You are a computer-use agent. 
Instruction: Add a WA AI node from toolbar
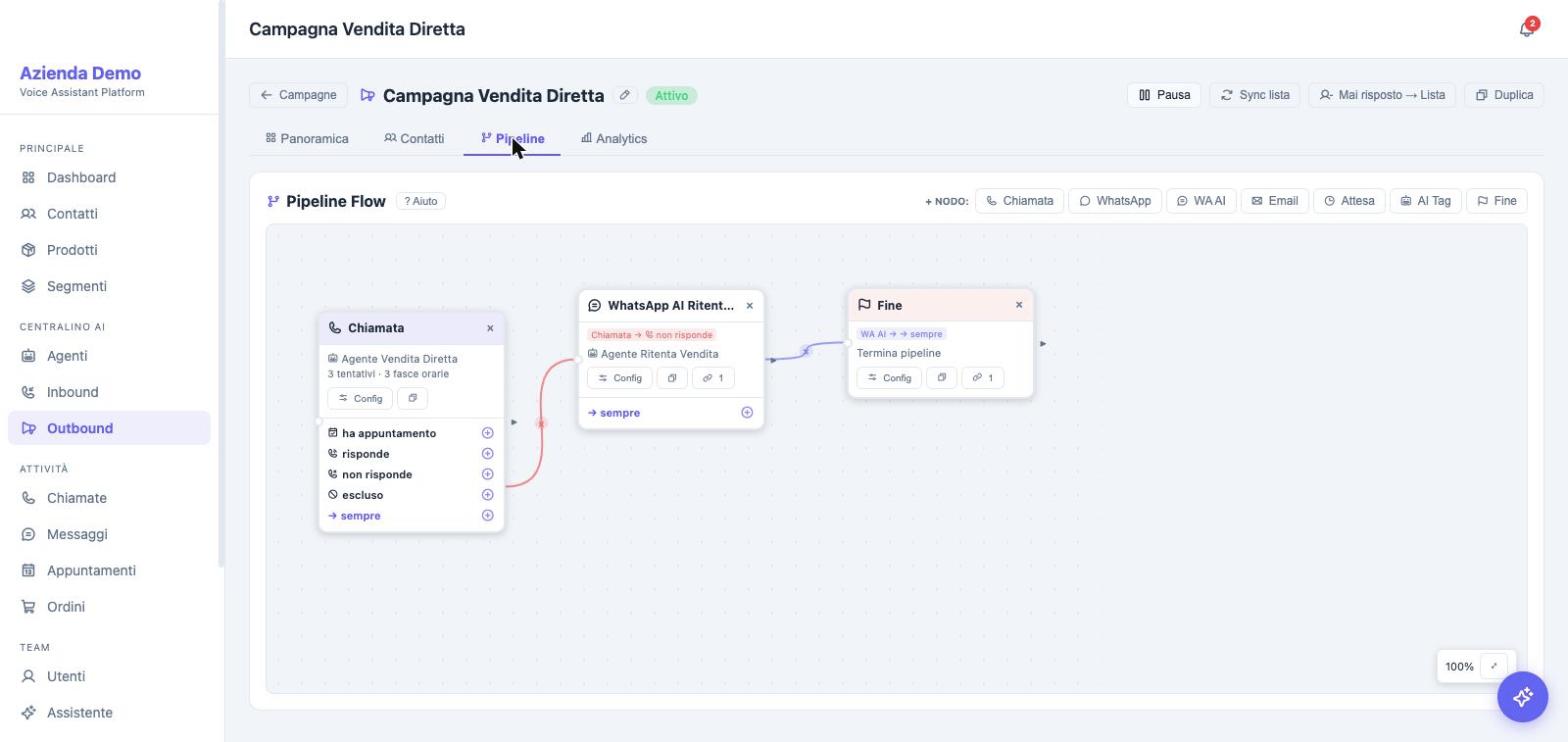click(x=1201, y=201)
